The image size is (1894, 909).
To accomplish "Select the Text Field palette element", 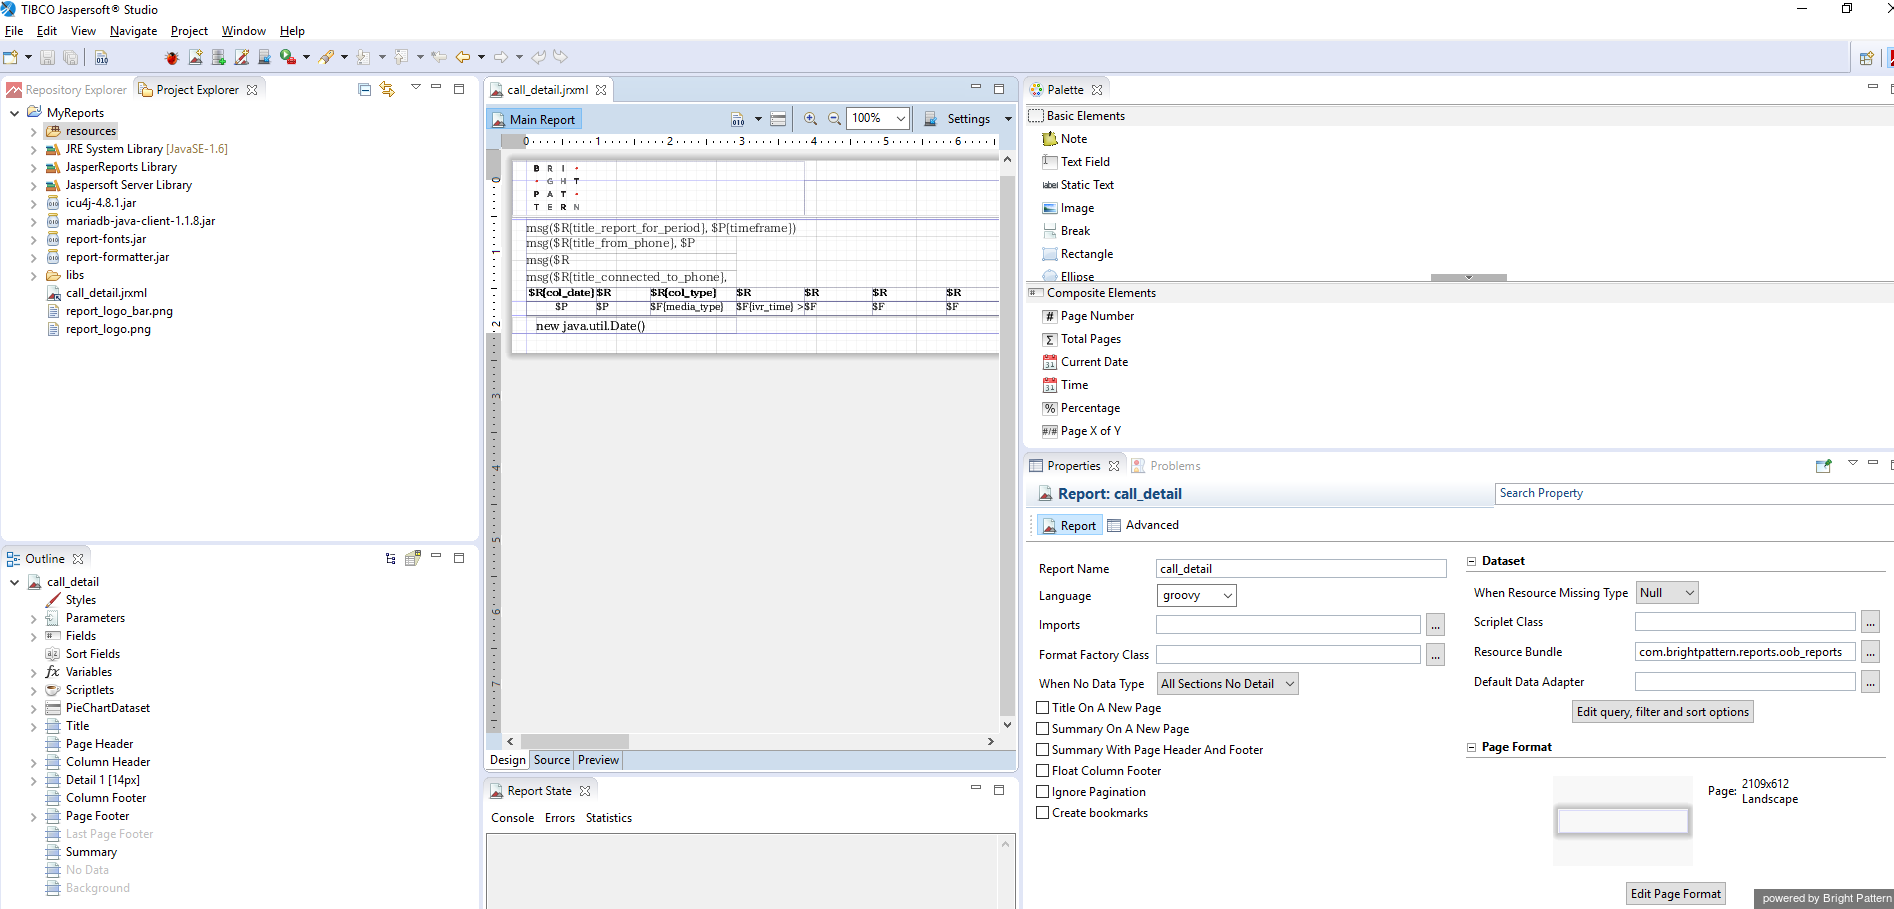I will point(1076,162).
